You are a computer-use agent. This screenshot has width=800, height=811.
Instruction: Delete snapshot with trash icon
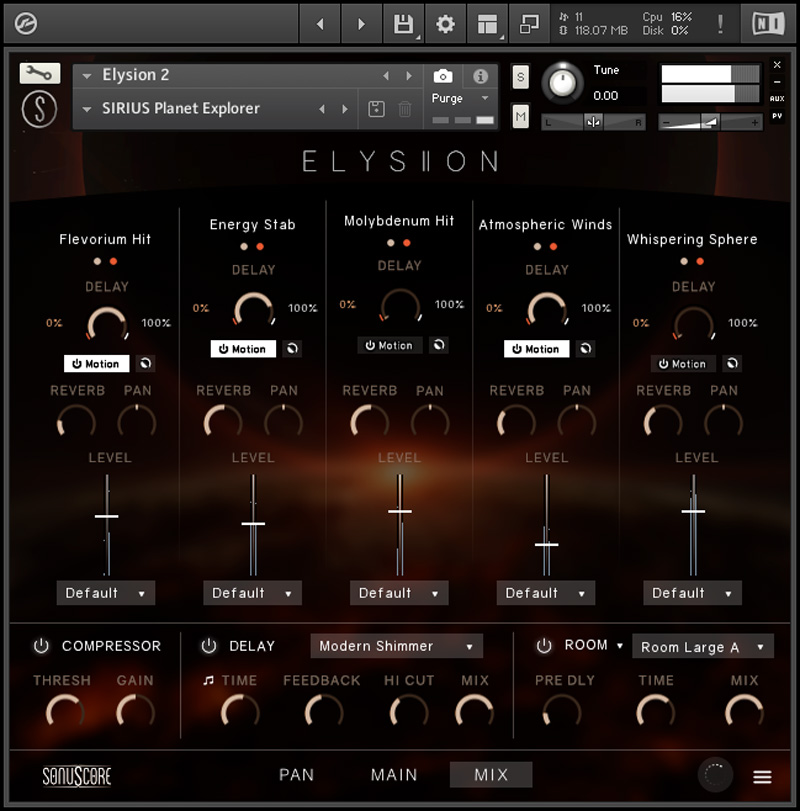pos(405,109)
